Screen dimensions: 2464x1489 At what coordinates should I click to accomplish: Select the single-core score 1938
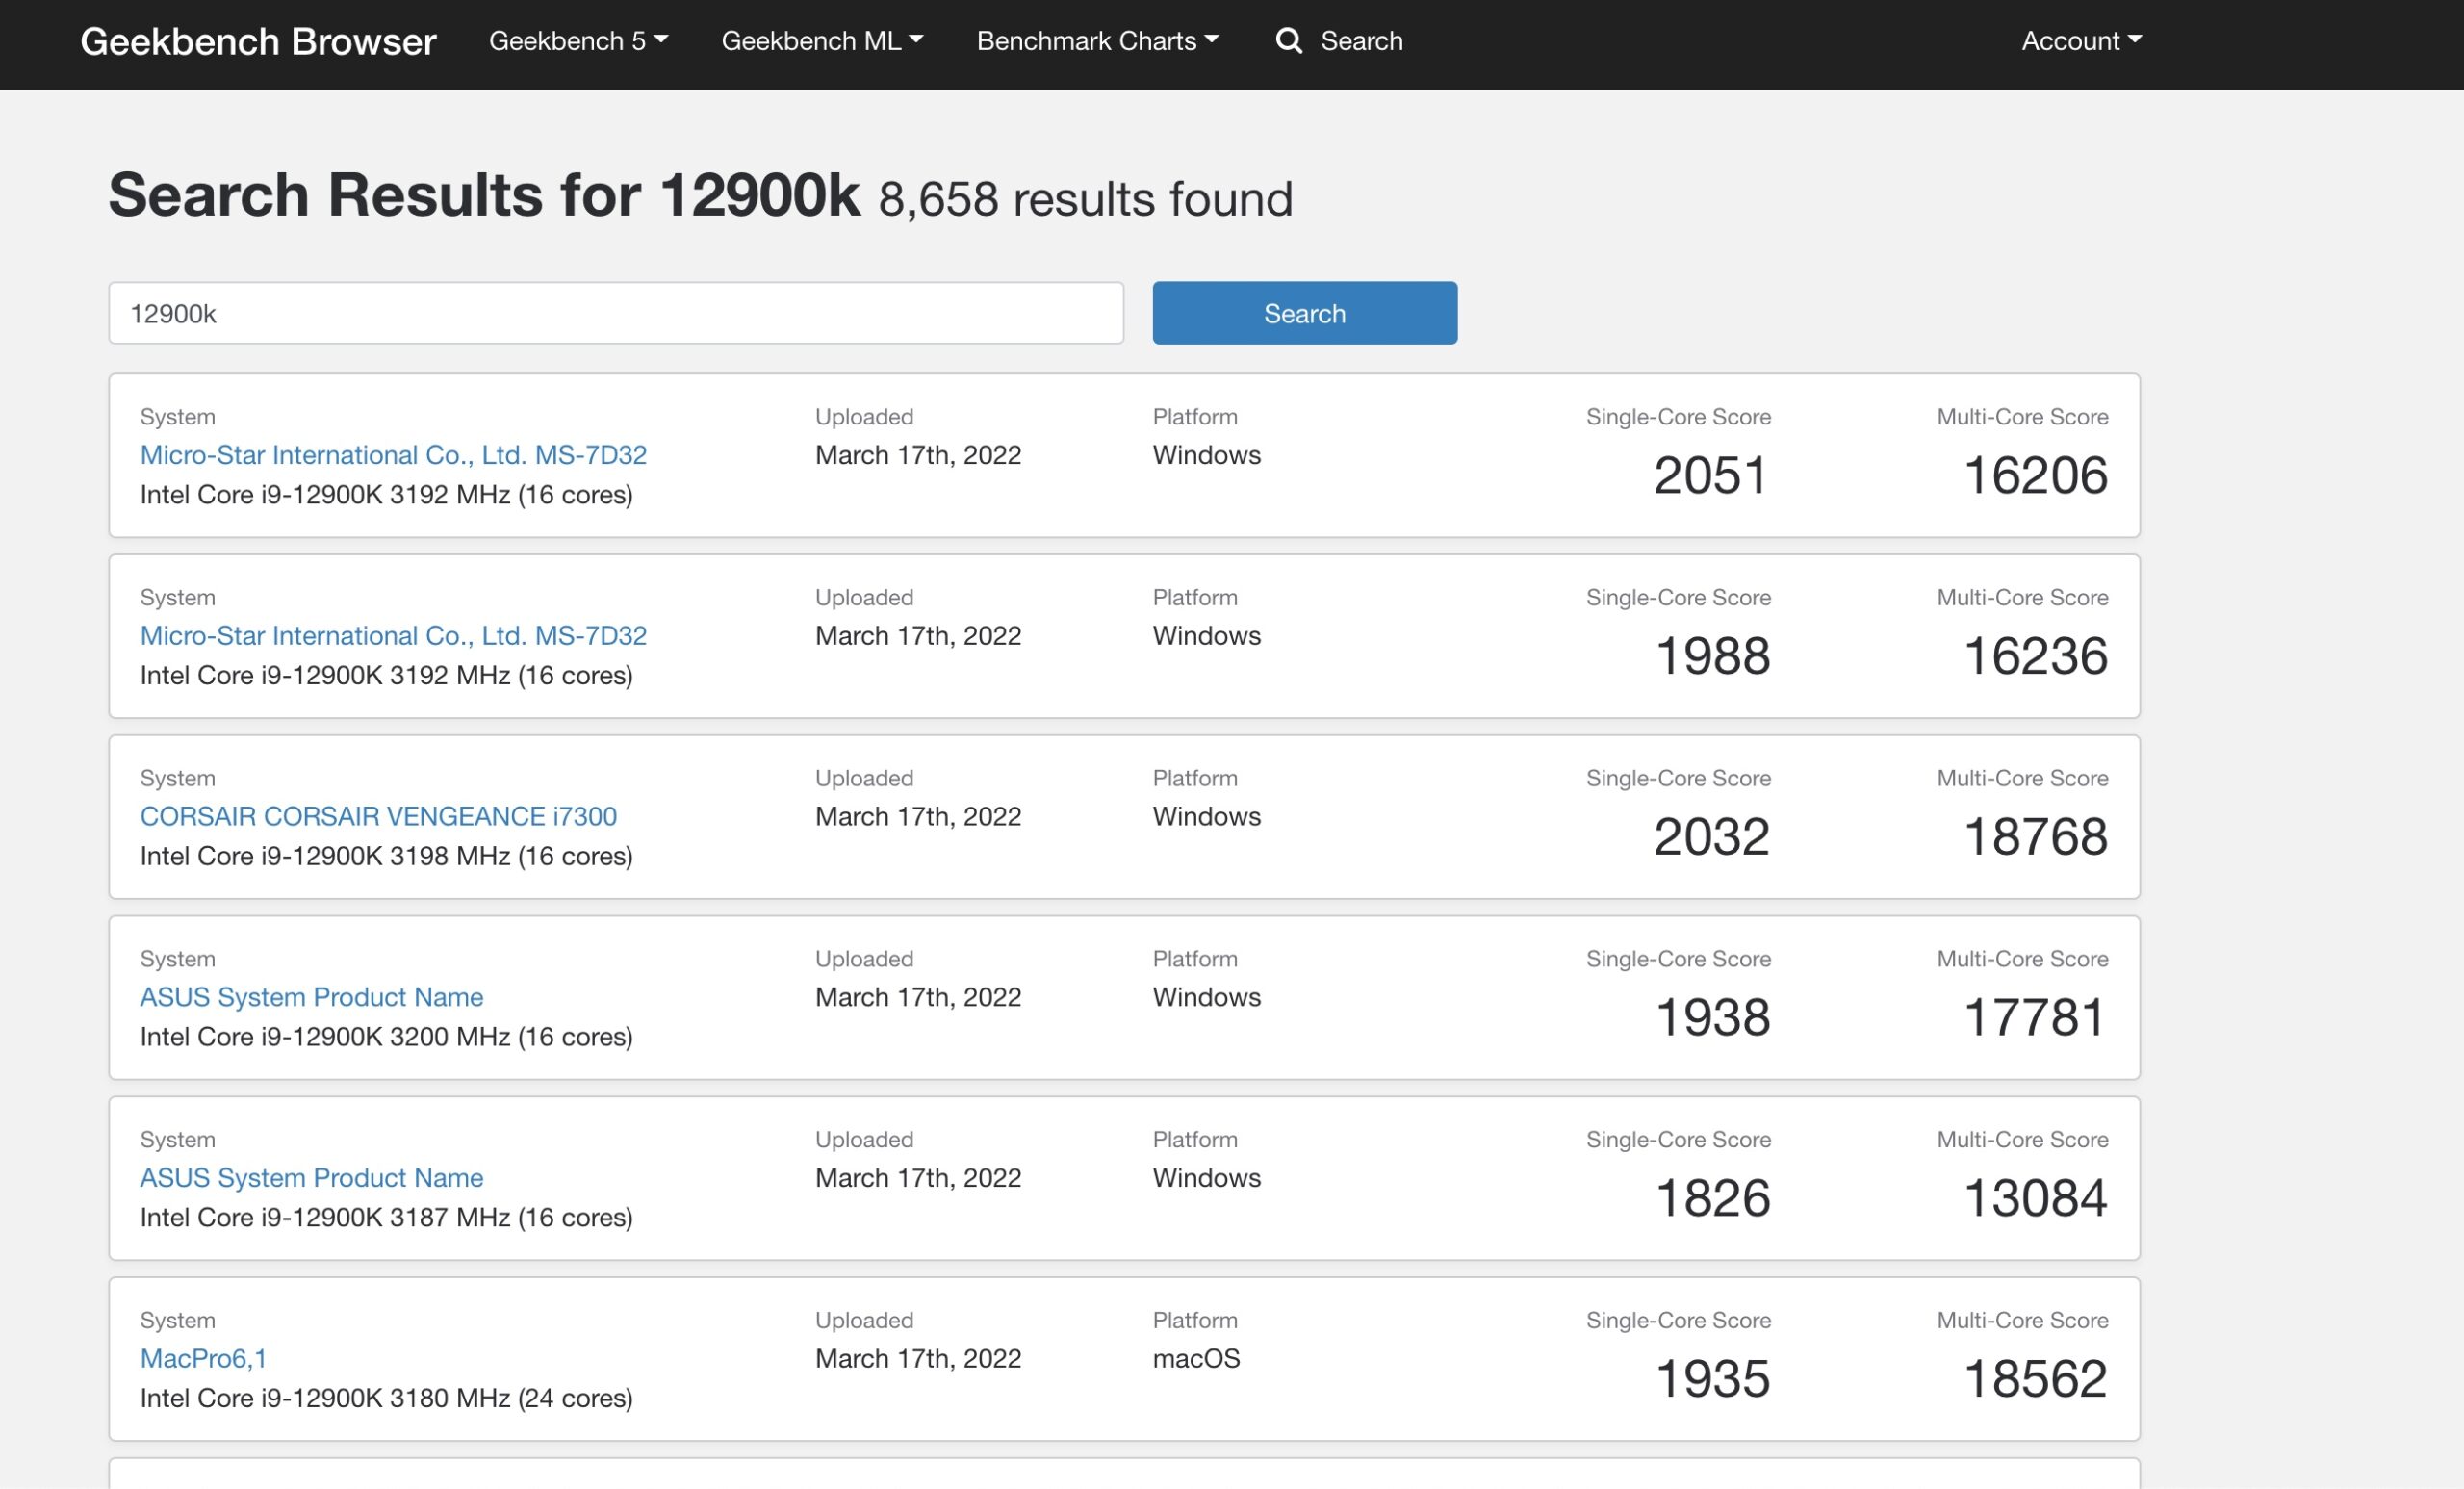pyautogui.click(x=1712, y=1018)
